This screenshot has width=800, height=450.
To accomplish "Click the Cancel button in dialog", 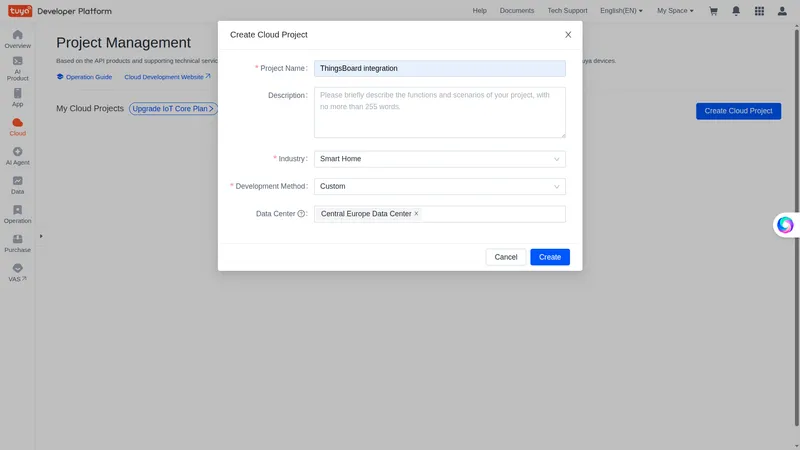I will [506, 257].
